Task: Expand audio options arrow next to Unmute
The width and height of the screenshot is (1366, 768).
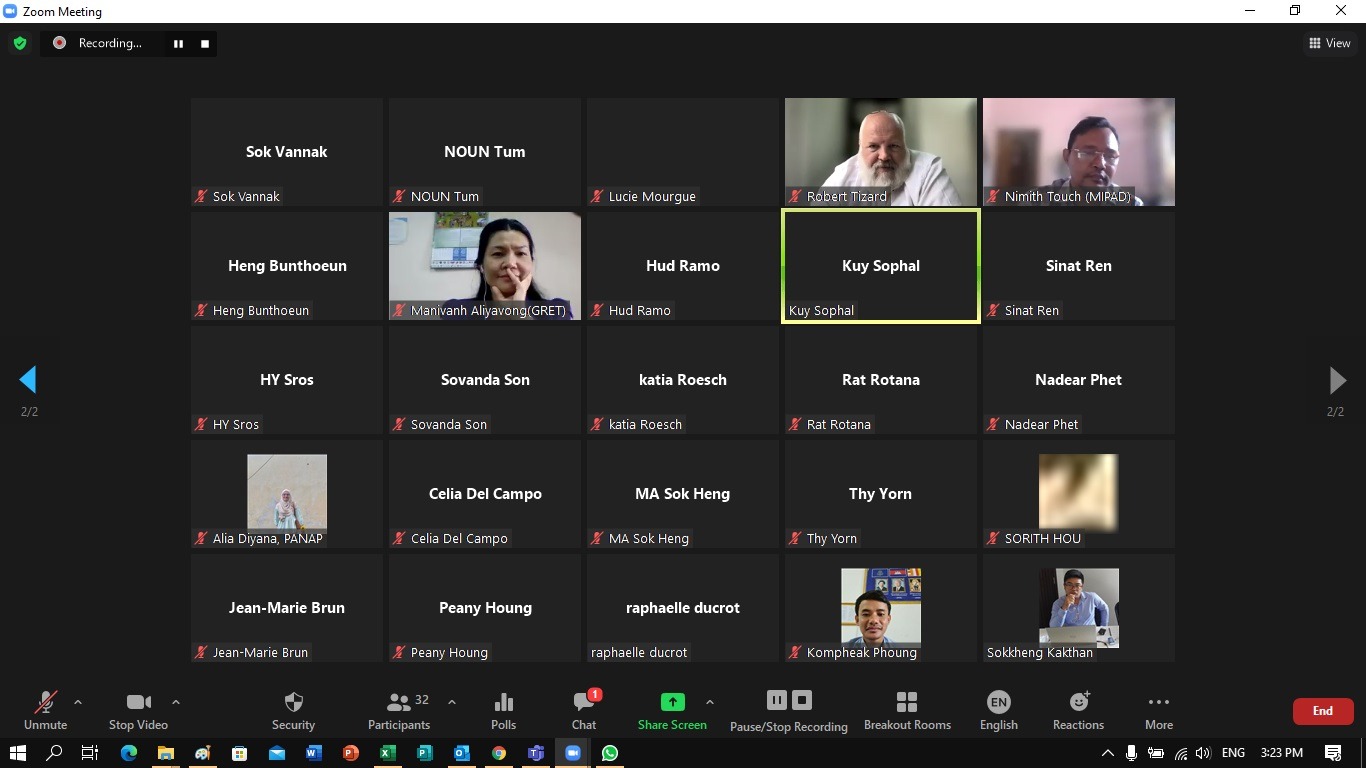Action: click(x=78, y=702)
